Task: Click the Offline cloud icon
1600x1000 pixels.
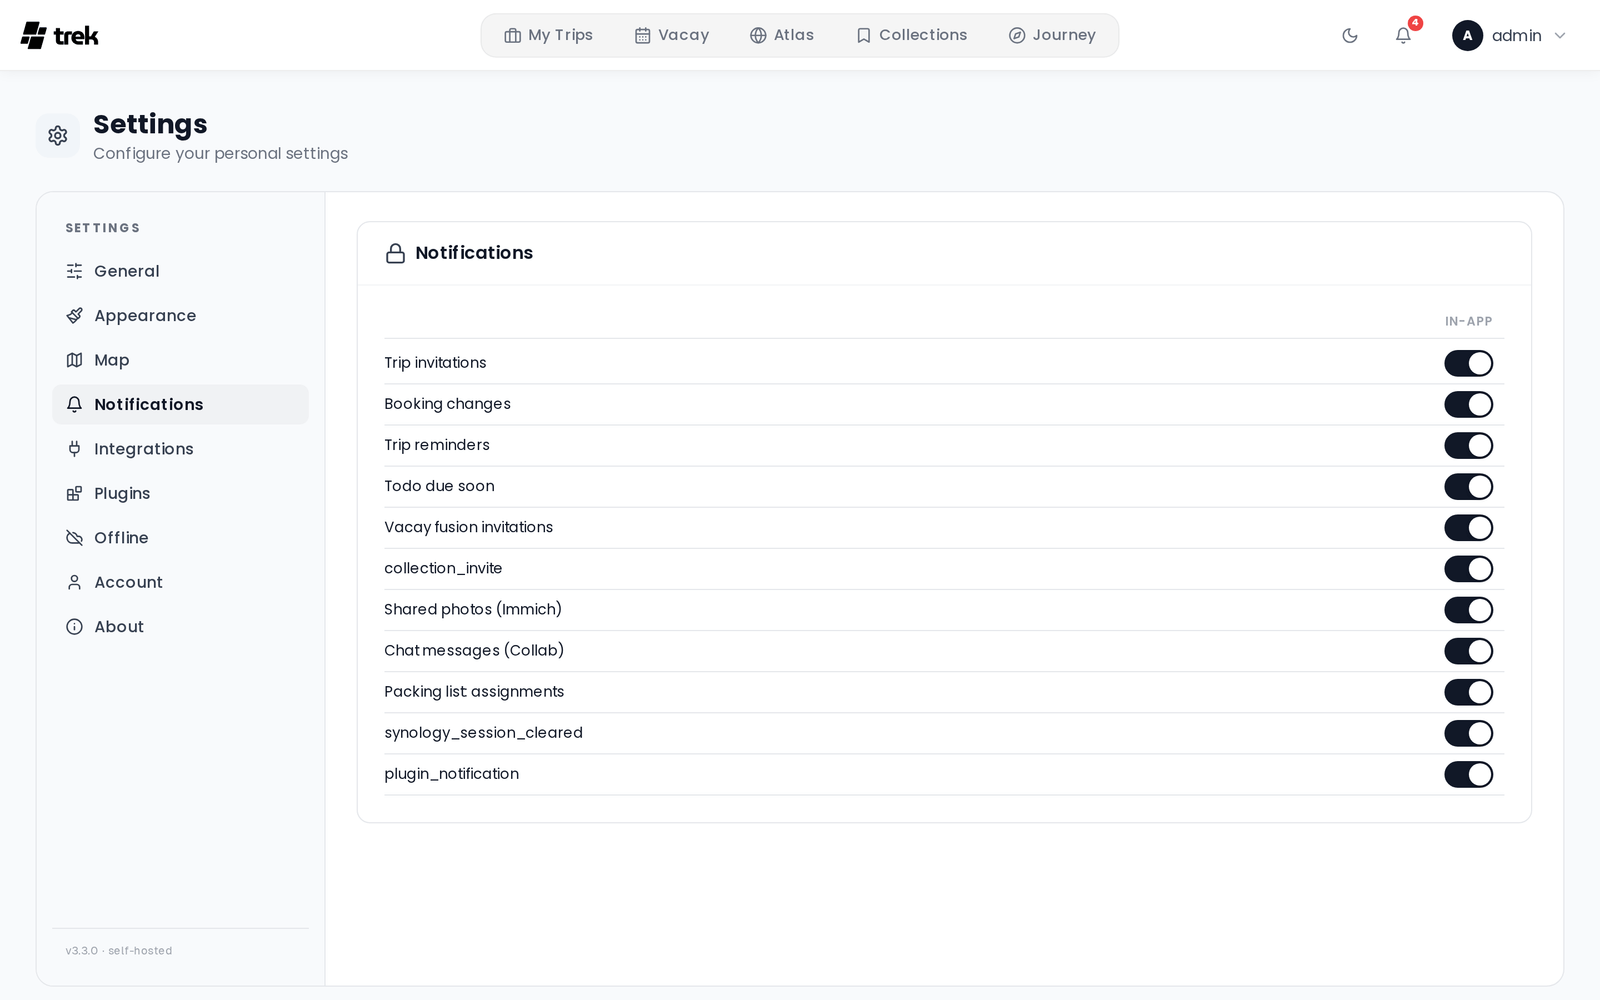Action: pyautogui.click(x=74, y=538)
